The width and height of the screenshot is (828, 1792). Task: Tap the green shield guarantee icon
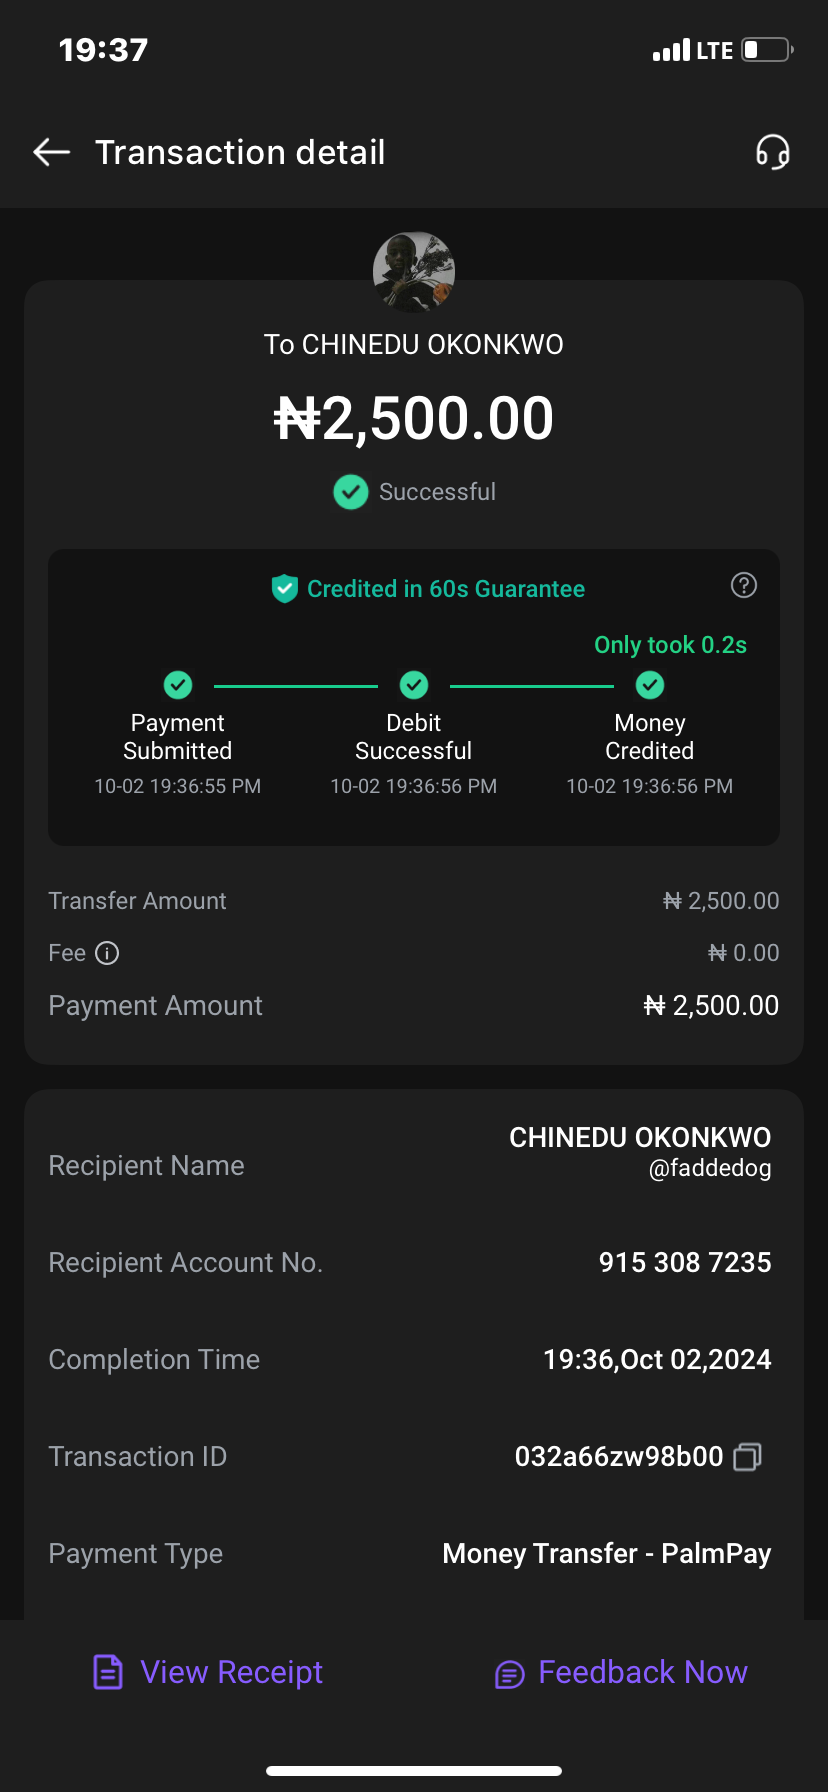[x=285, y=589]
